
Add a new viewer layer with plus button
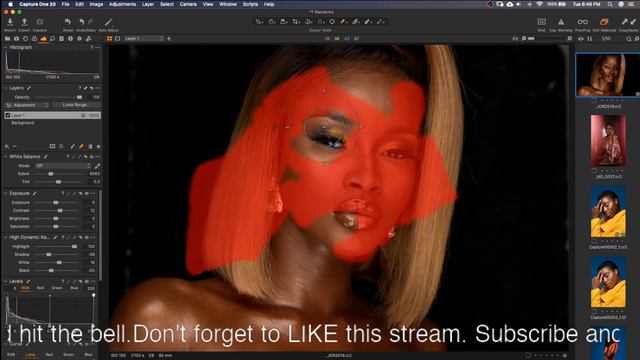tap(169, 39)
